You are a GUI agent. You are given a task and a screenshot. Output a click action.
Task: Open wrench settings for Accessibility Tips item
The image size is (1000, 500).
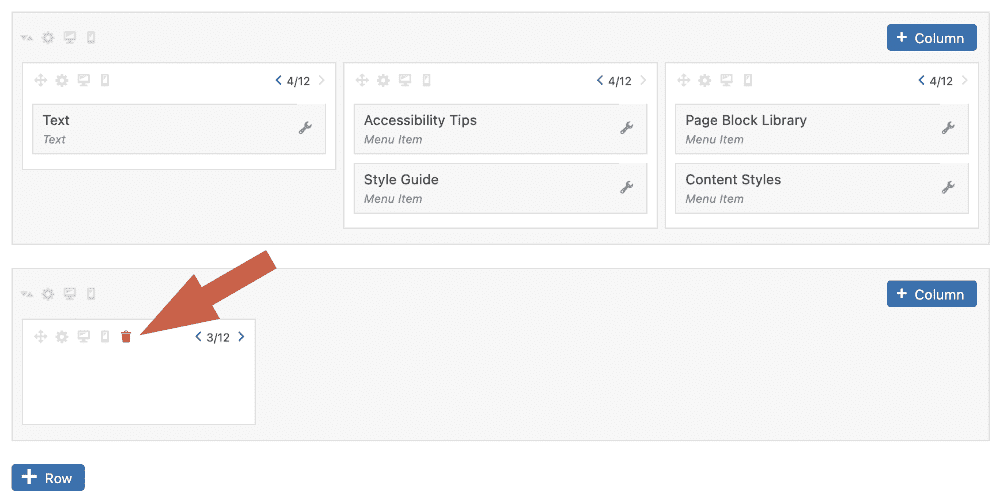pyautogui.click(x=627, y=128)
